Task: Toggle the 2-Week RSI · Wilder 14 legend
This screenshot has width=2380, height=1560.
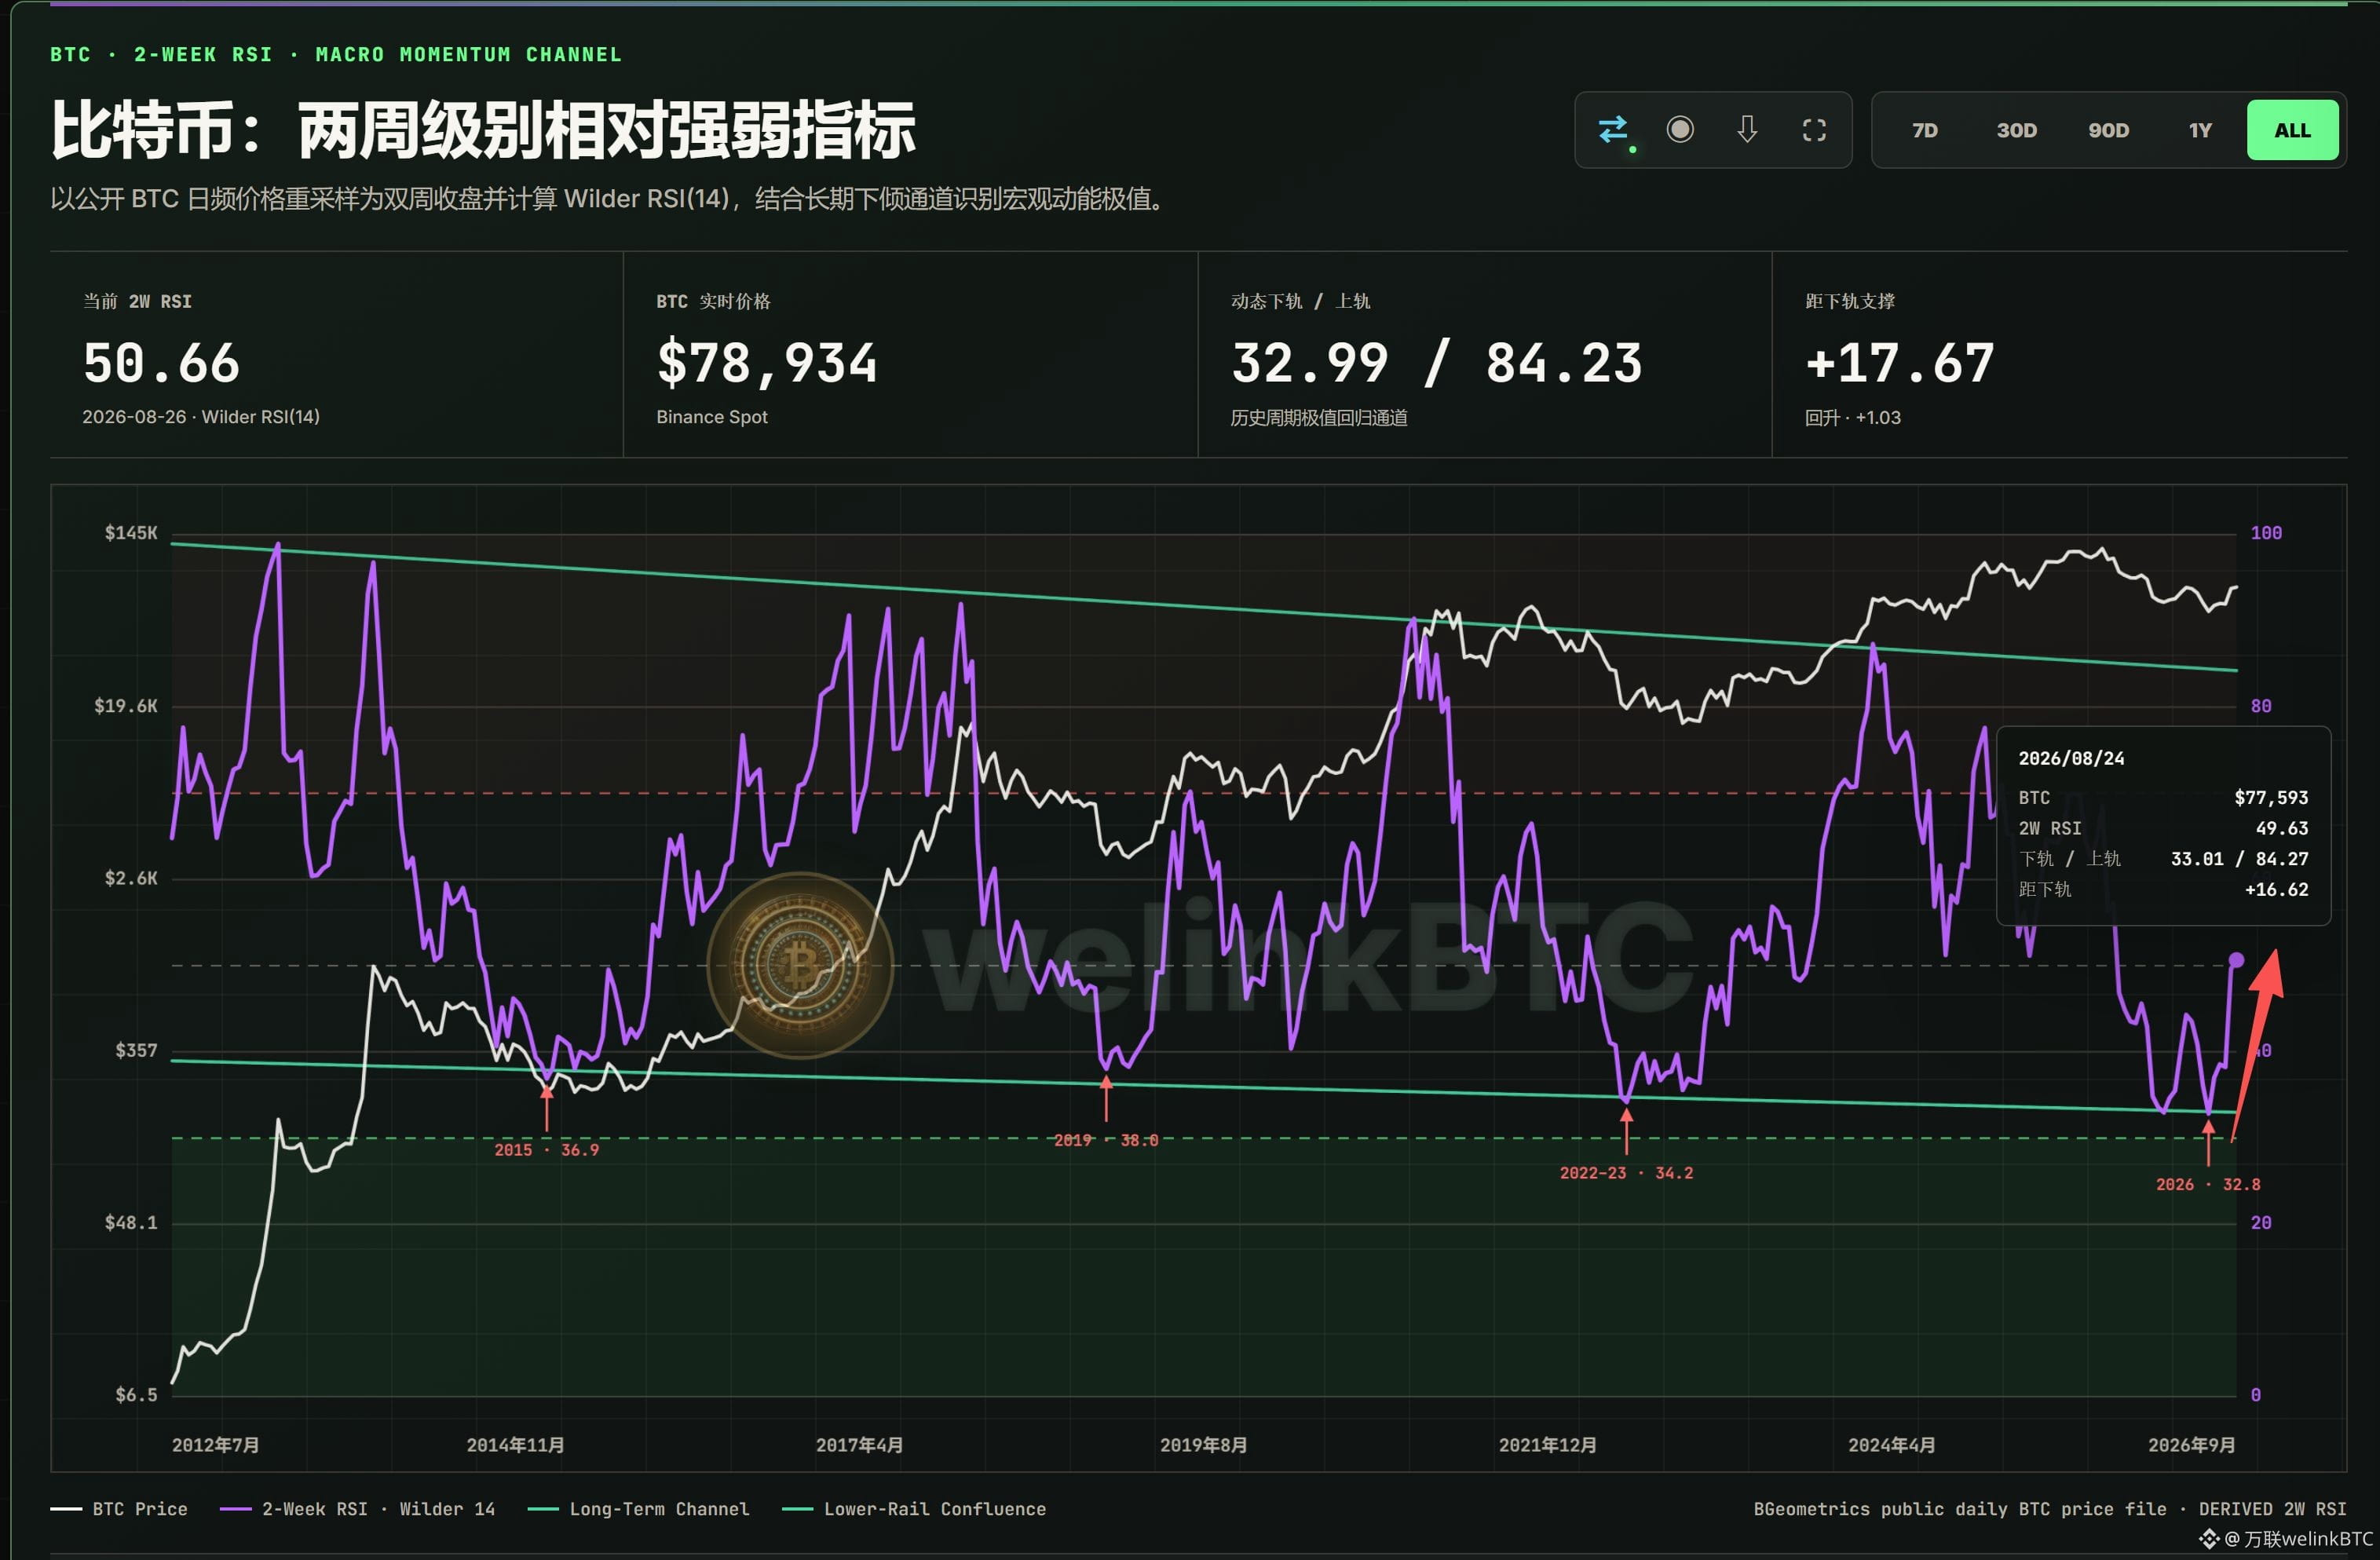Action: pos(357,1509)
